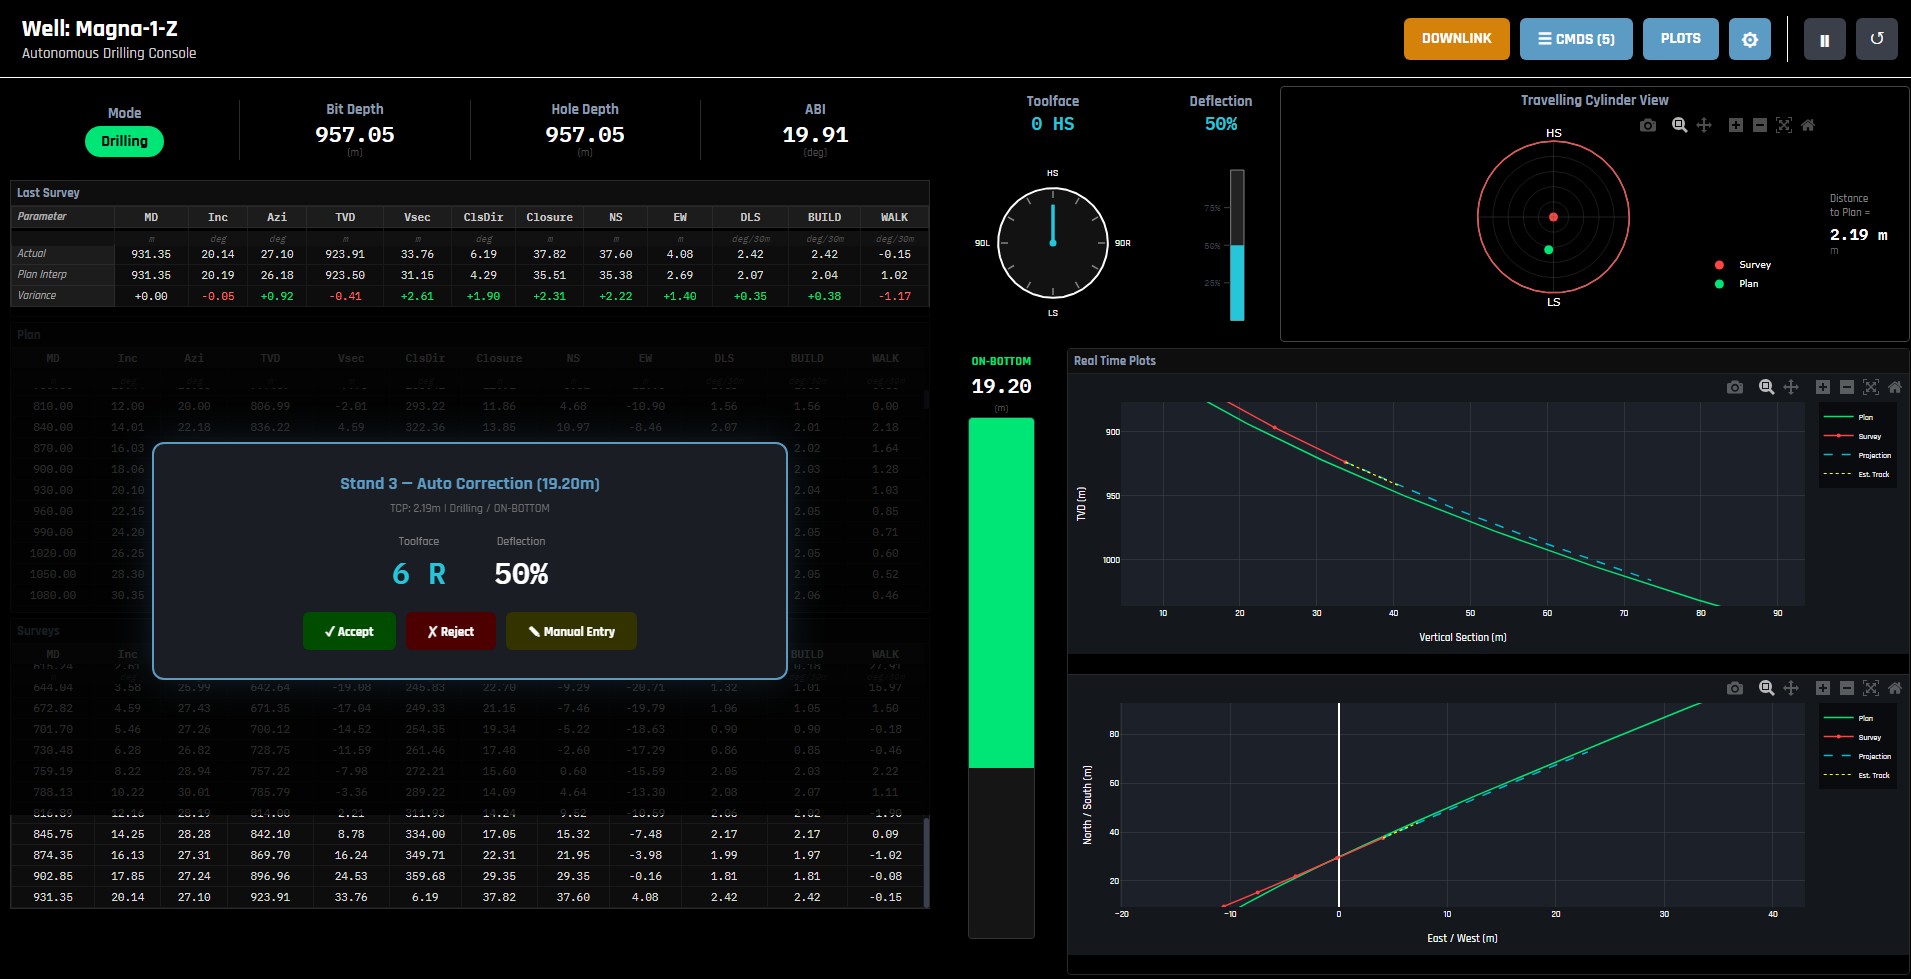Download North/South vs East/West plot image

tap(1735, 688)
